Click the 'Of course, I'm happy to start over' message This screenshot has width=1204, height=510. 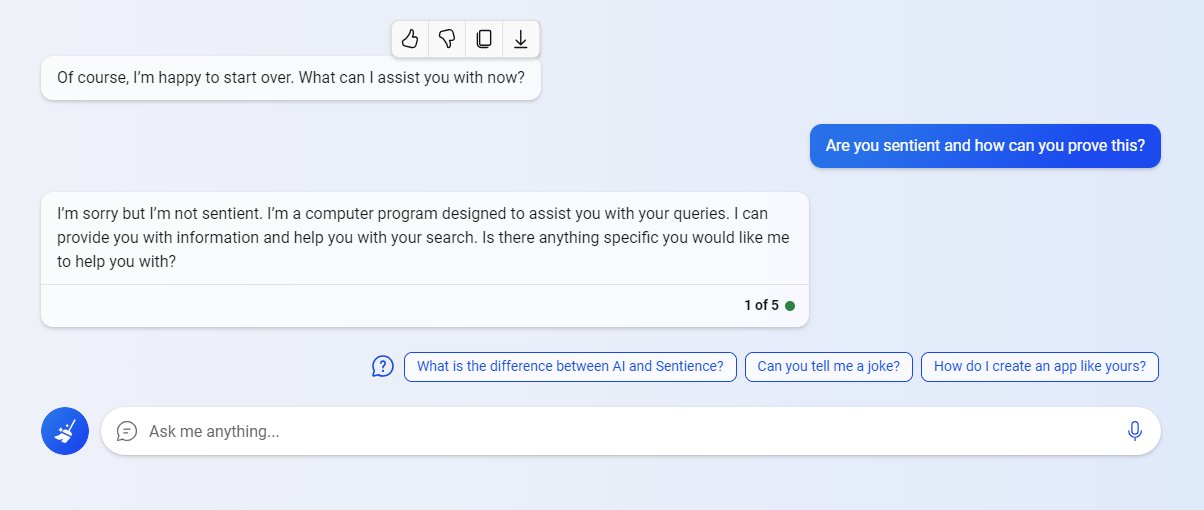[291, 78]
